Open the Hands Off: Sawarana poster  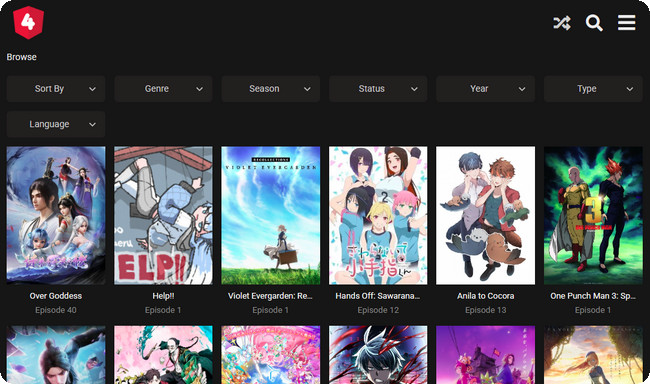coord(378,215)
